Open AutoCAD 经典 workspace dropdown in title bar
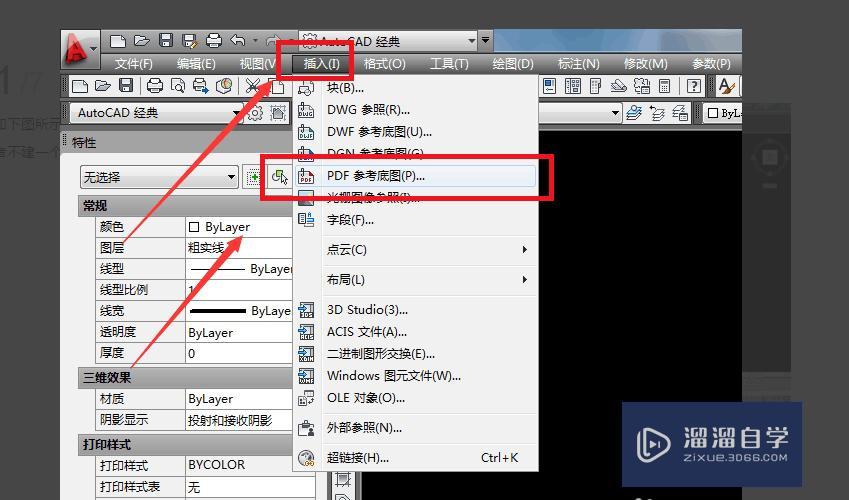Viewport: 849px width, 500px height. pyautogui.click(x=388, y=41)
